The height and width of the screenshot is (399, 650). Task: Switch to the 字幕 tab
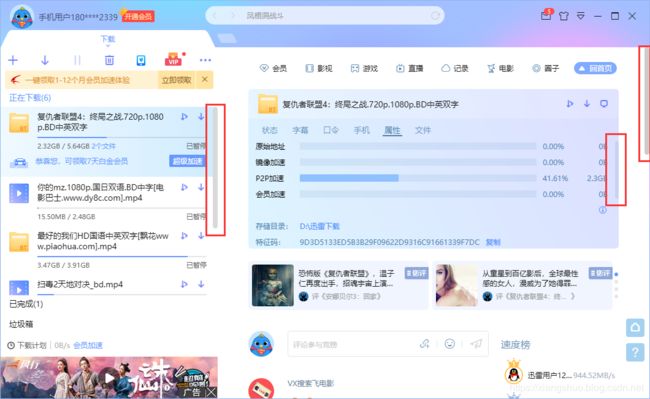pos(300,130)
